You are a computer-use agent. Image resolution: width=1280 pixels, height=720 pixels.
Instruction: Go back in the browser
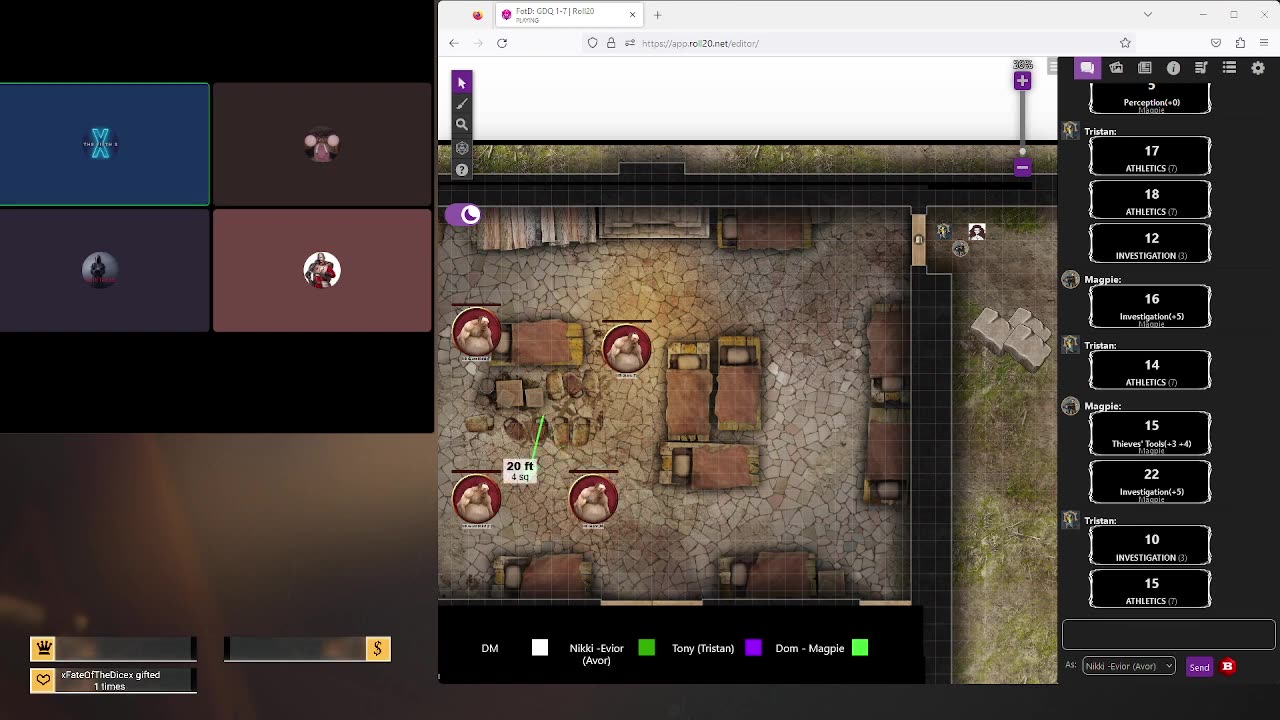[454, 43]
